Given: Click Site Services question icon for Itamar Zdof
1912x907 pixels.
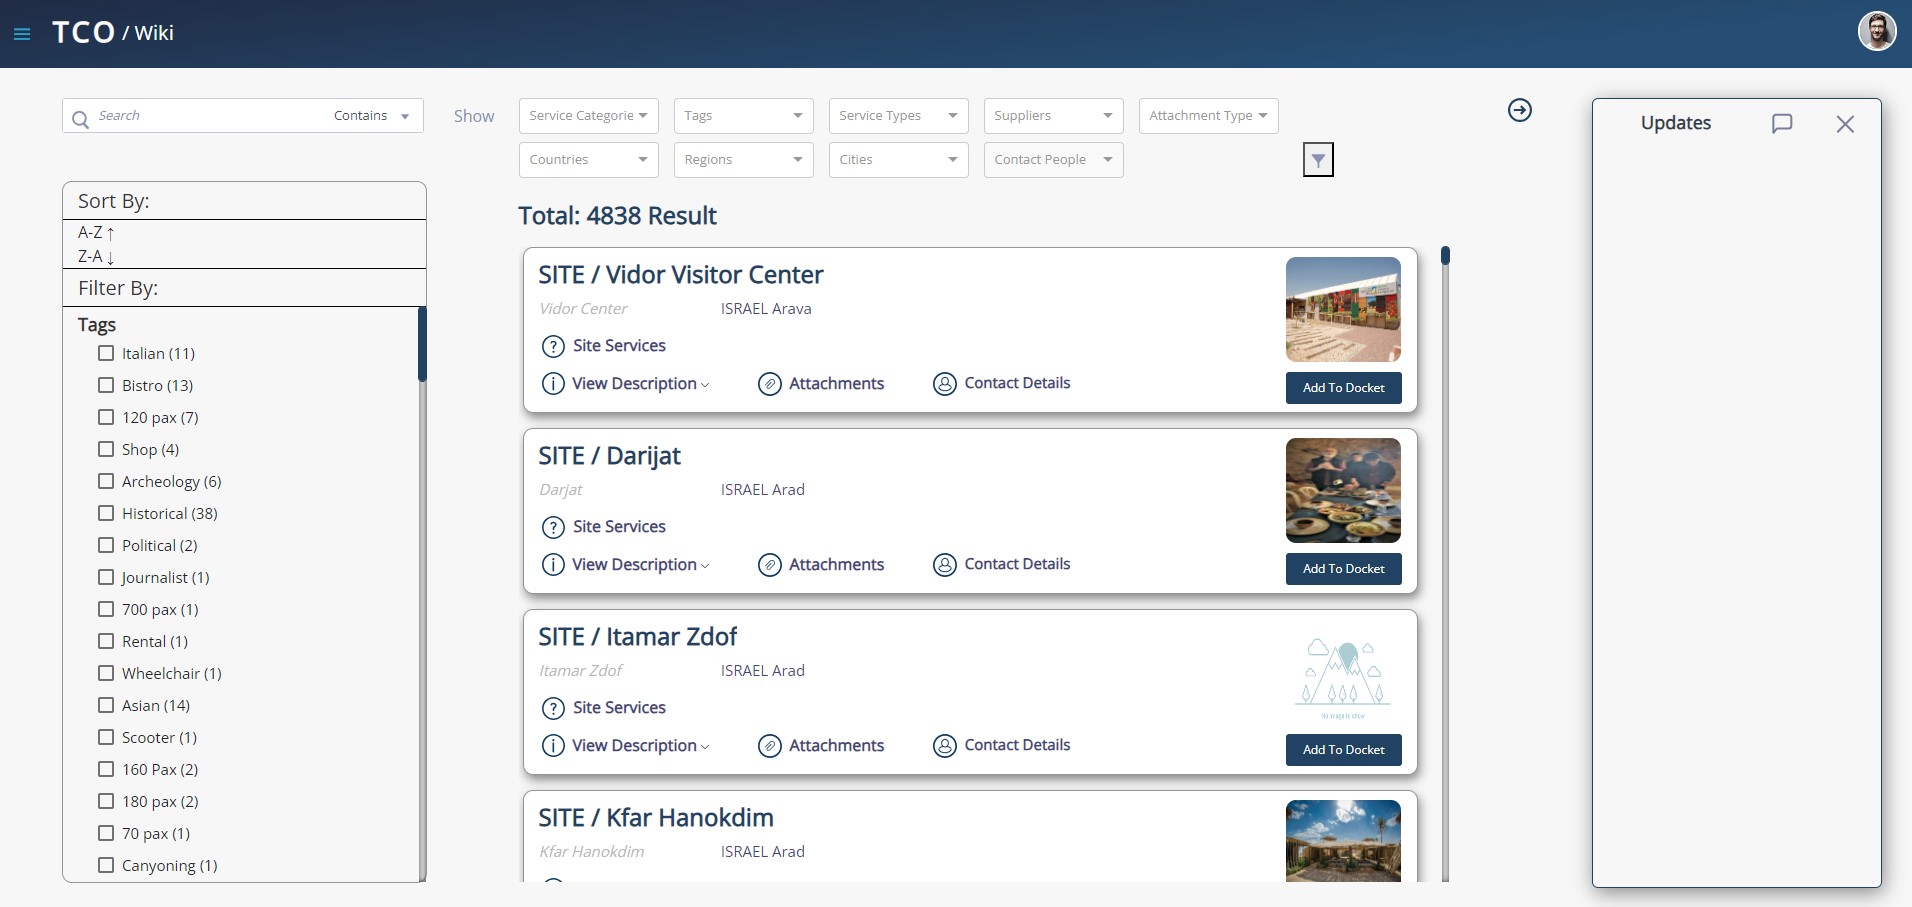Looking at the screenshot, I should tap(553, 708).
